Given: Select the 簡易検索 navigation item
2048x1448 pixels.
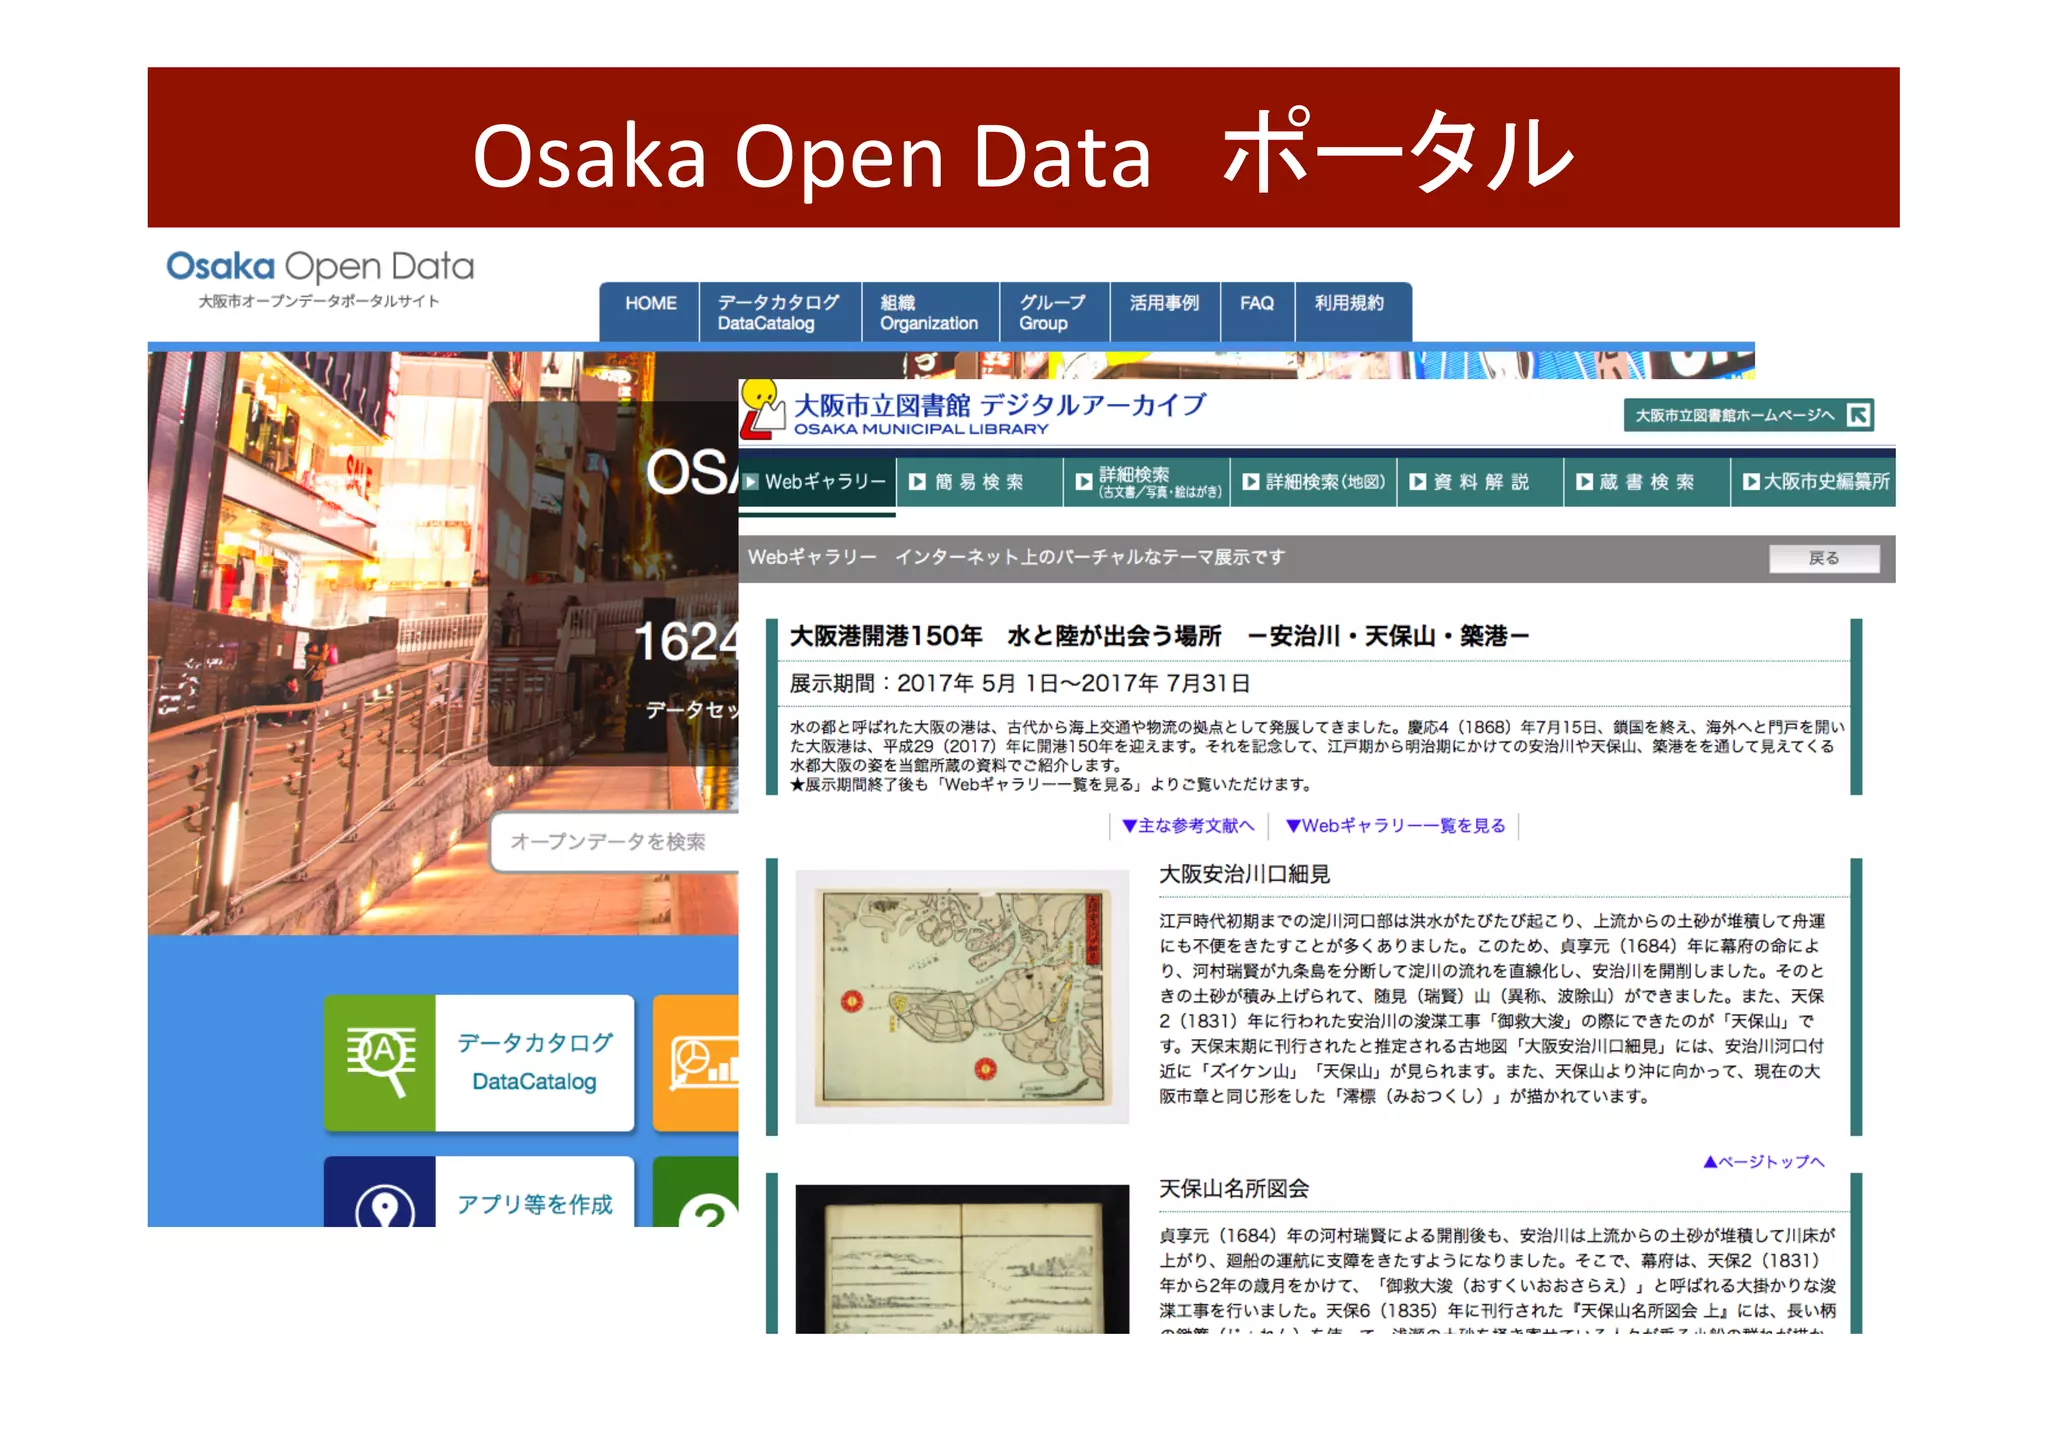Looking at the screenshot, I should (x=979, y=482).
